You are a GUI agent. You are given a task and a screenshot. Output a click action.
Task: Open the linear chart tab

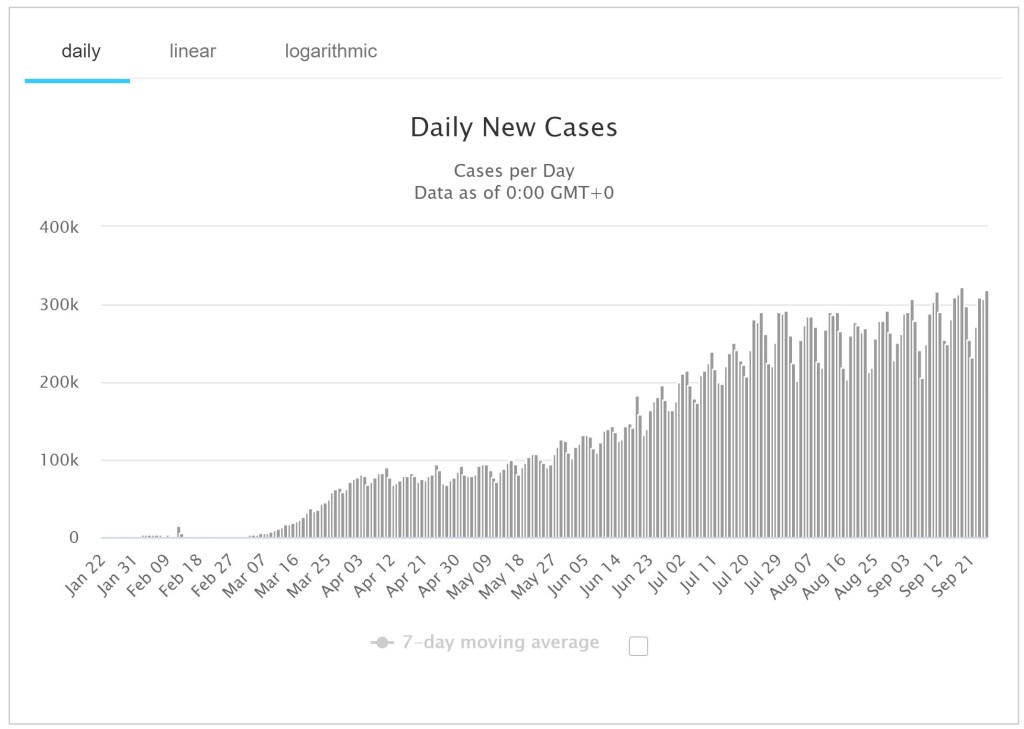(x=192, y=51)
